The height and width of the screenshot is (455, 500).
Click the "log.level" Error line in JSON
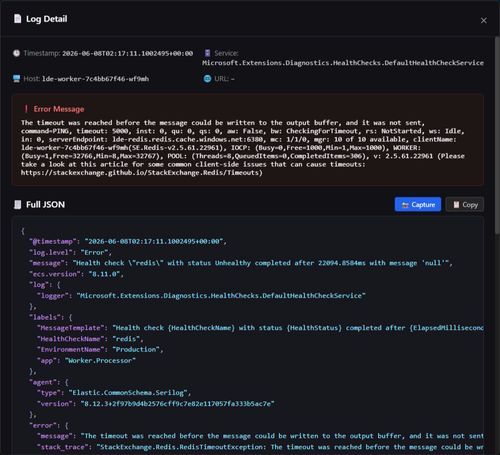(70, 252)
